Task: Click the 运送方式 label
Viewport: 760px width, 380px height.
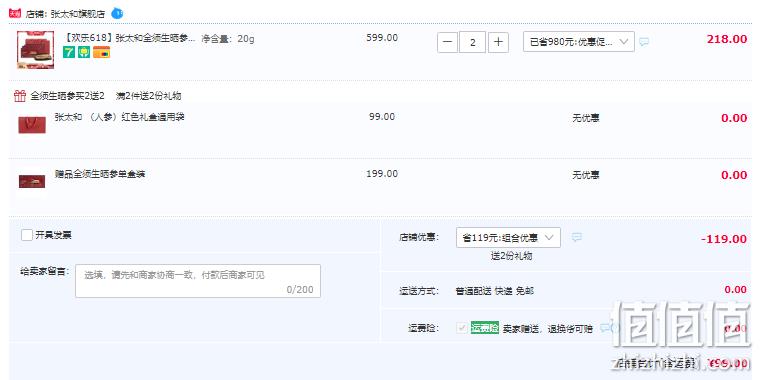Action: click(419, 291)
